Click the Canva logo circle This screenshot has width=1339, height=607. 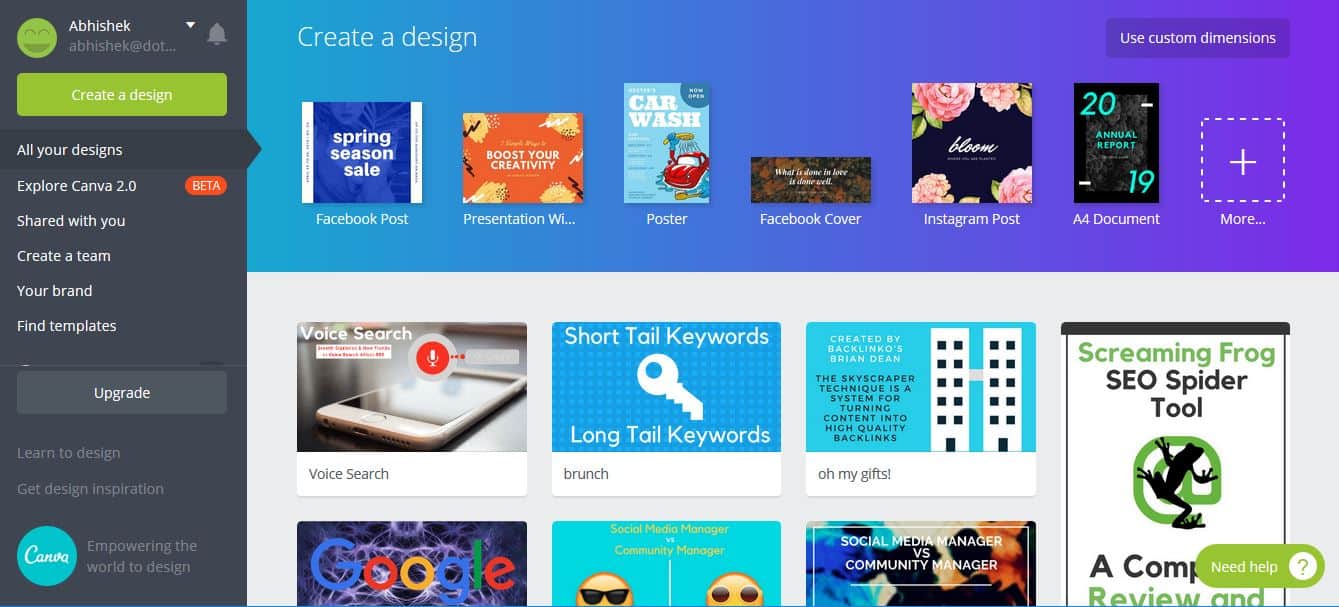[45, 555]
